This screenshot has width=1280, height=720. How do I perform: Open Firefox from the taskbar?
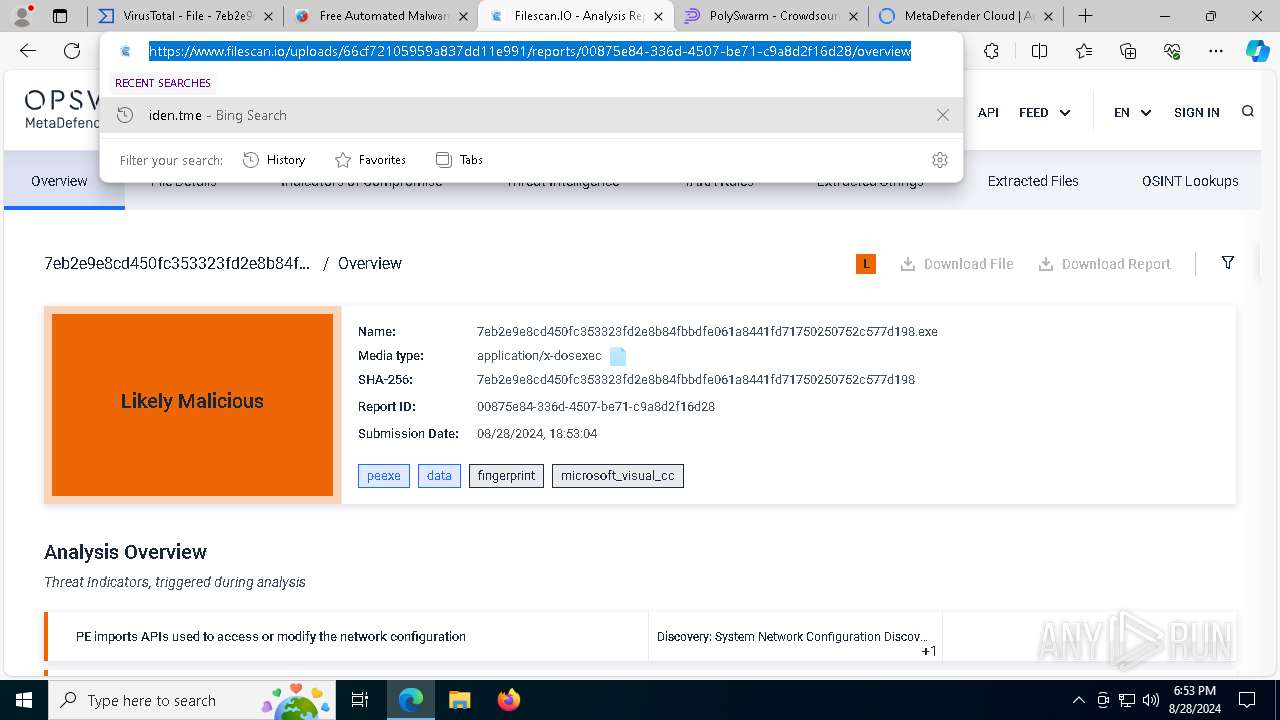pos(508,700)
